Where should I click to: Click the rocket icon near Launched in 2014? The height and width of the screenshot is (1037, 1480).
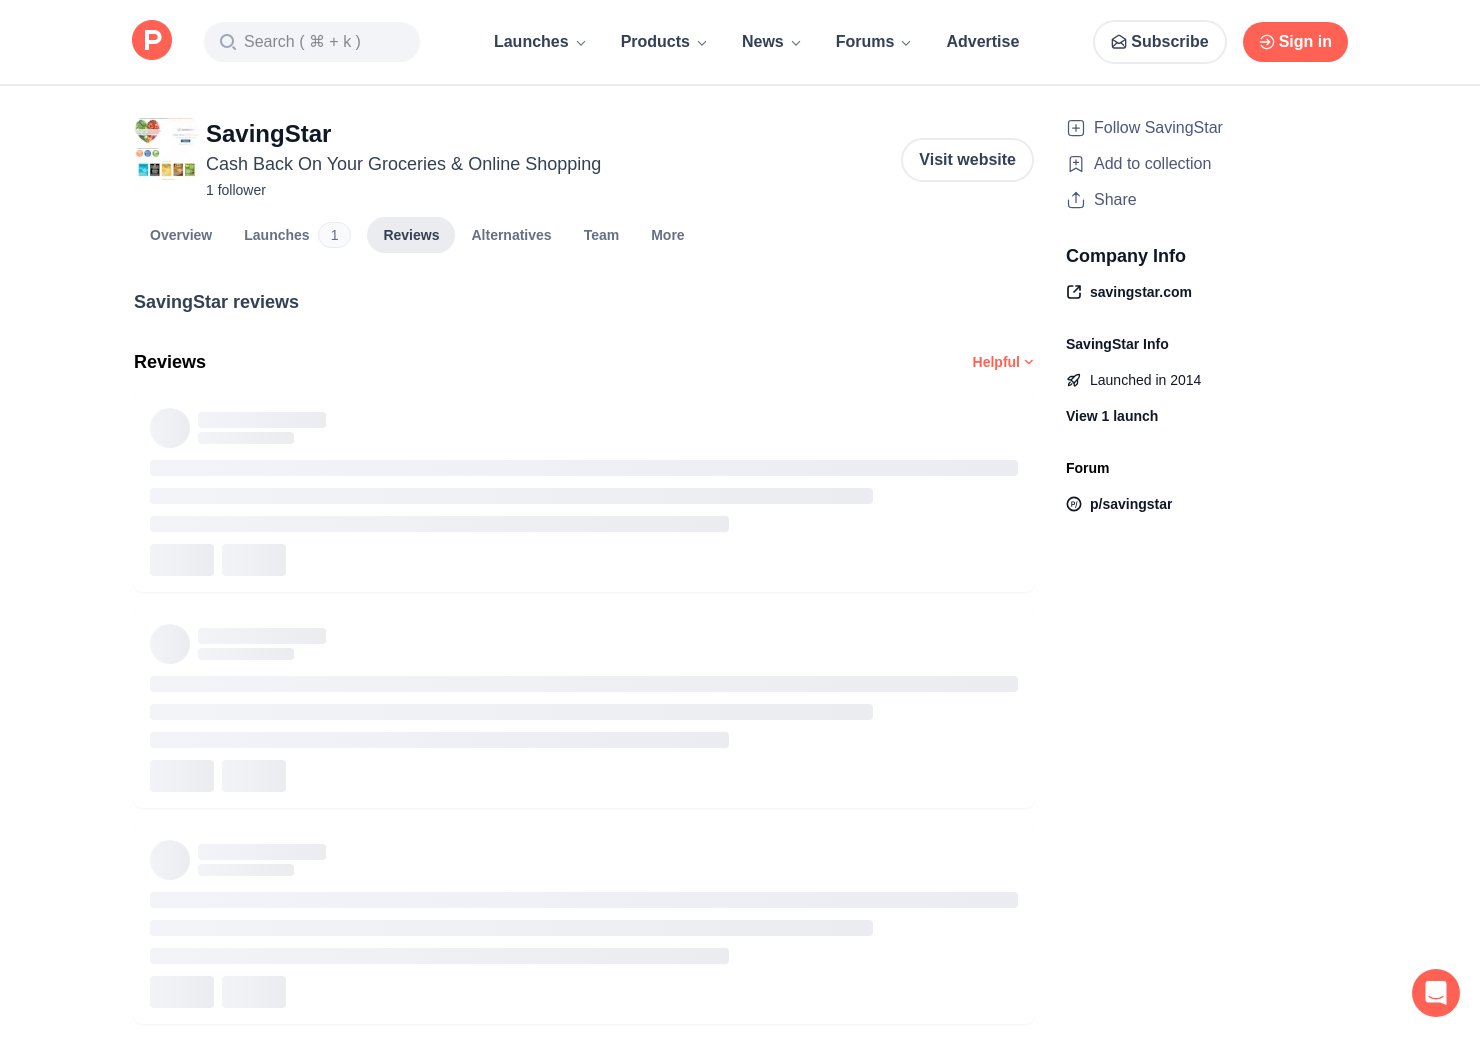pos(1074,380)
